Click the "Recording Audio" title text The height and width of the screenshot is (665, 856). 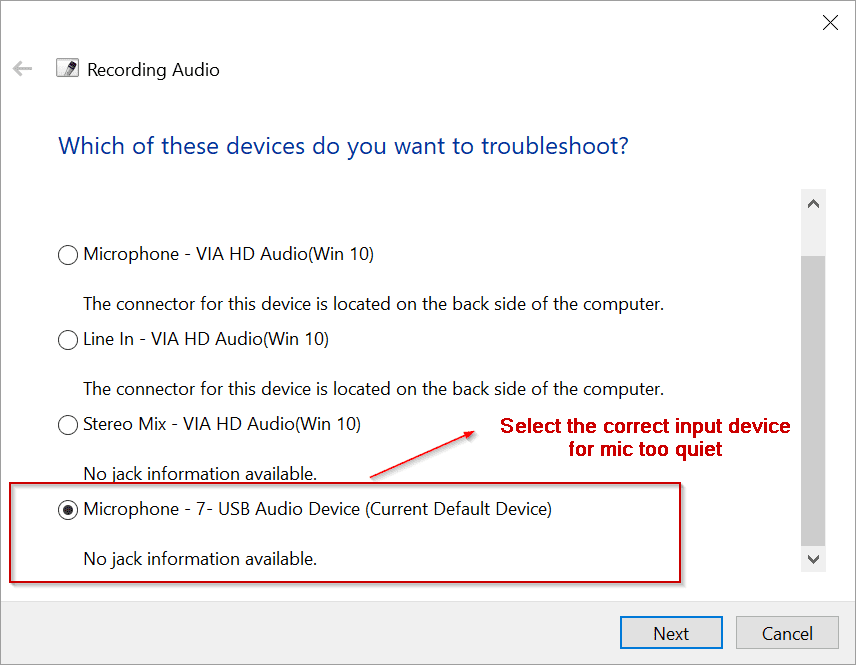point(153,70)
